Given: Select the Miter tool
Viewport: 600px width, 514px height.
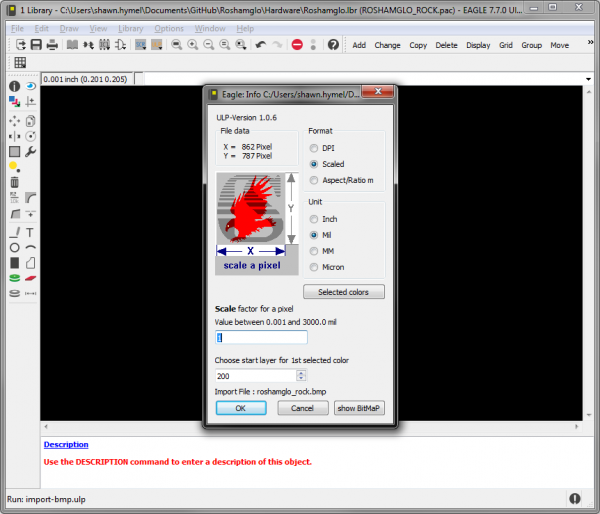Looking at the screenshot, I should 31,198.
